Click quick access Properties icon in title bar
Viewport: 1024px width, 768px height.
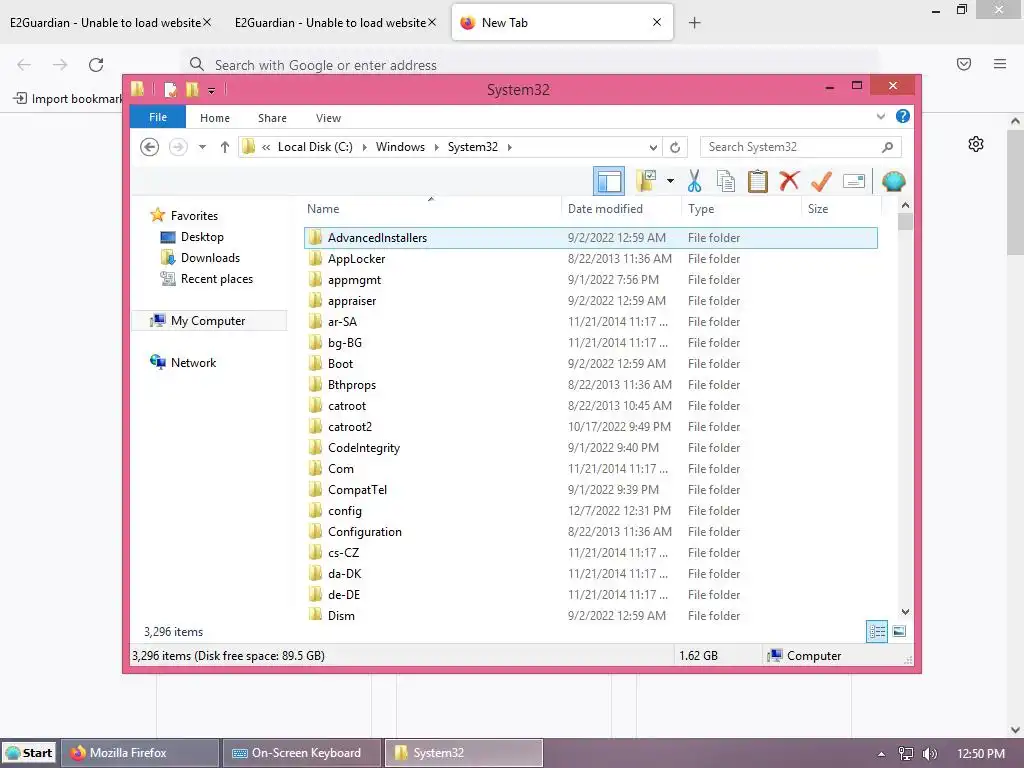point(170,89)
